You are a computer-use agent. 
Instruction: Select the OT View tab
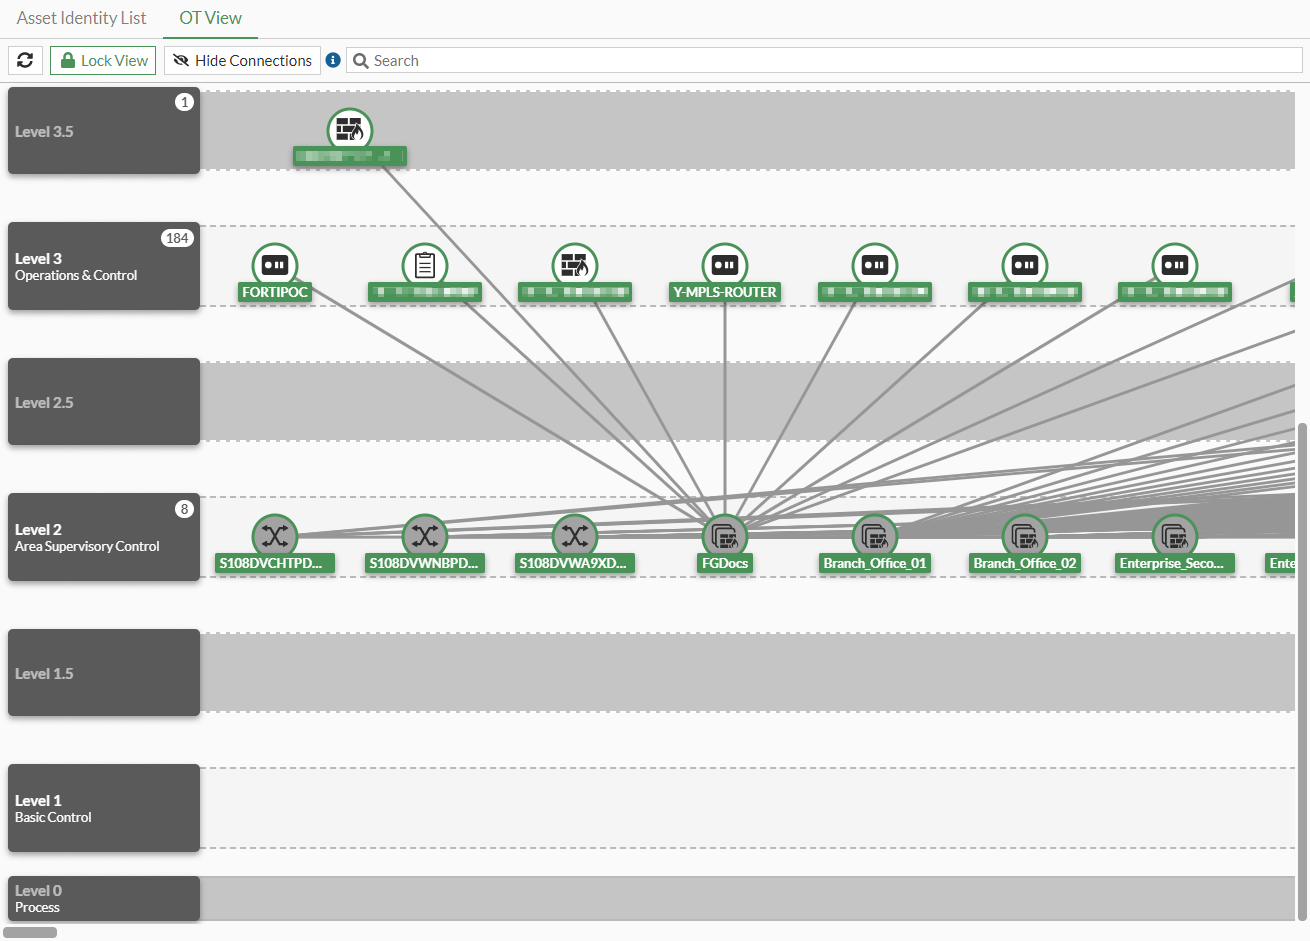click(x=210, y=17)
